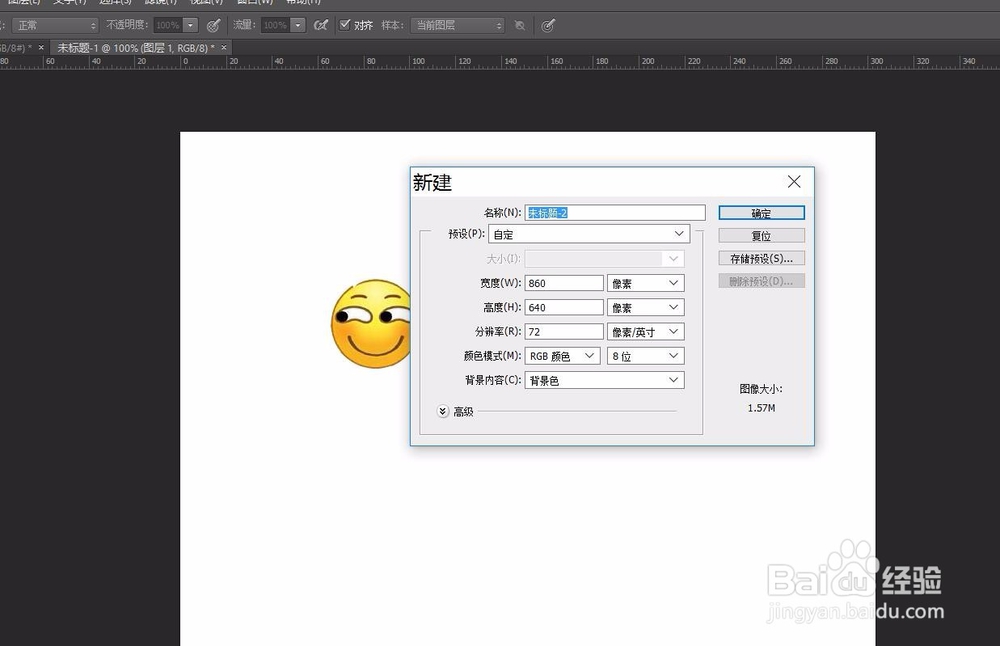The width and height of the screenshot is (1000, 646).
Task: Click the 不透明度 100% value field
Action: 168,26
